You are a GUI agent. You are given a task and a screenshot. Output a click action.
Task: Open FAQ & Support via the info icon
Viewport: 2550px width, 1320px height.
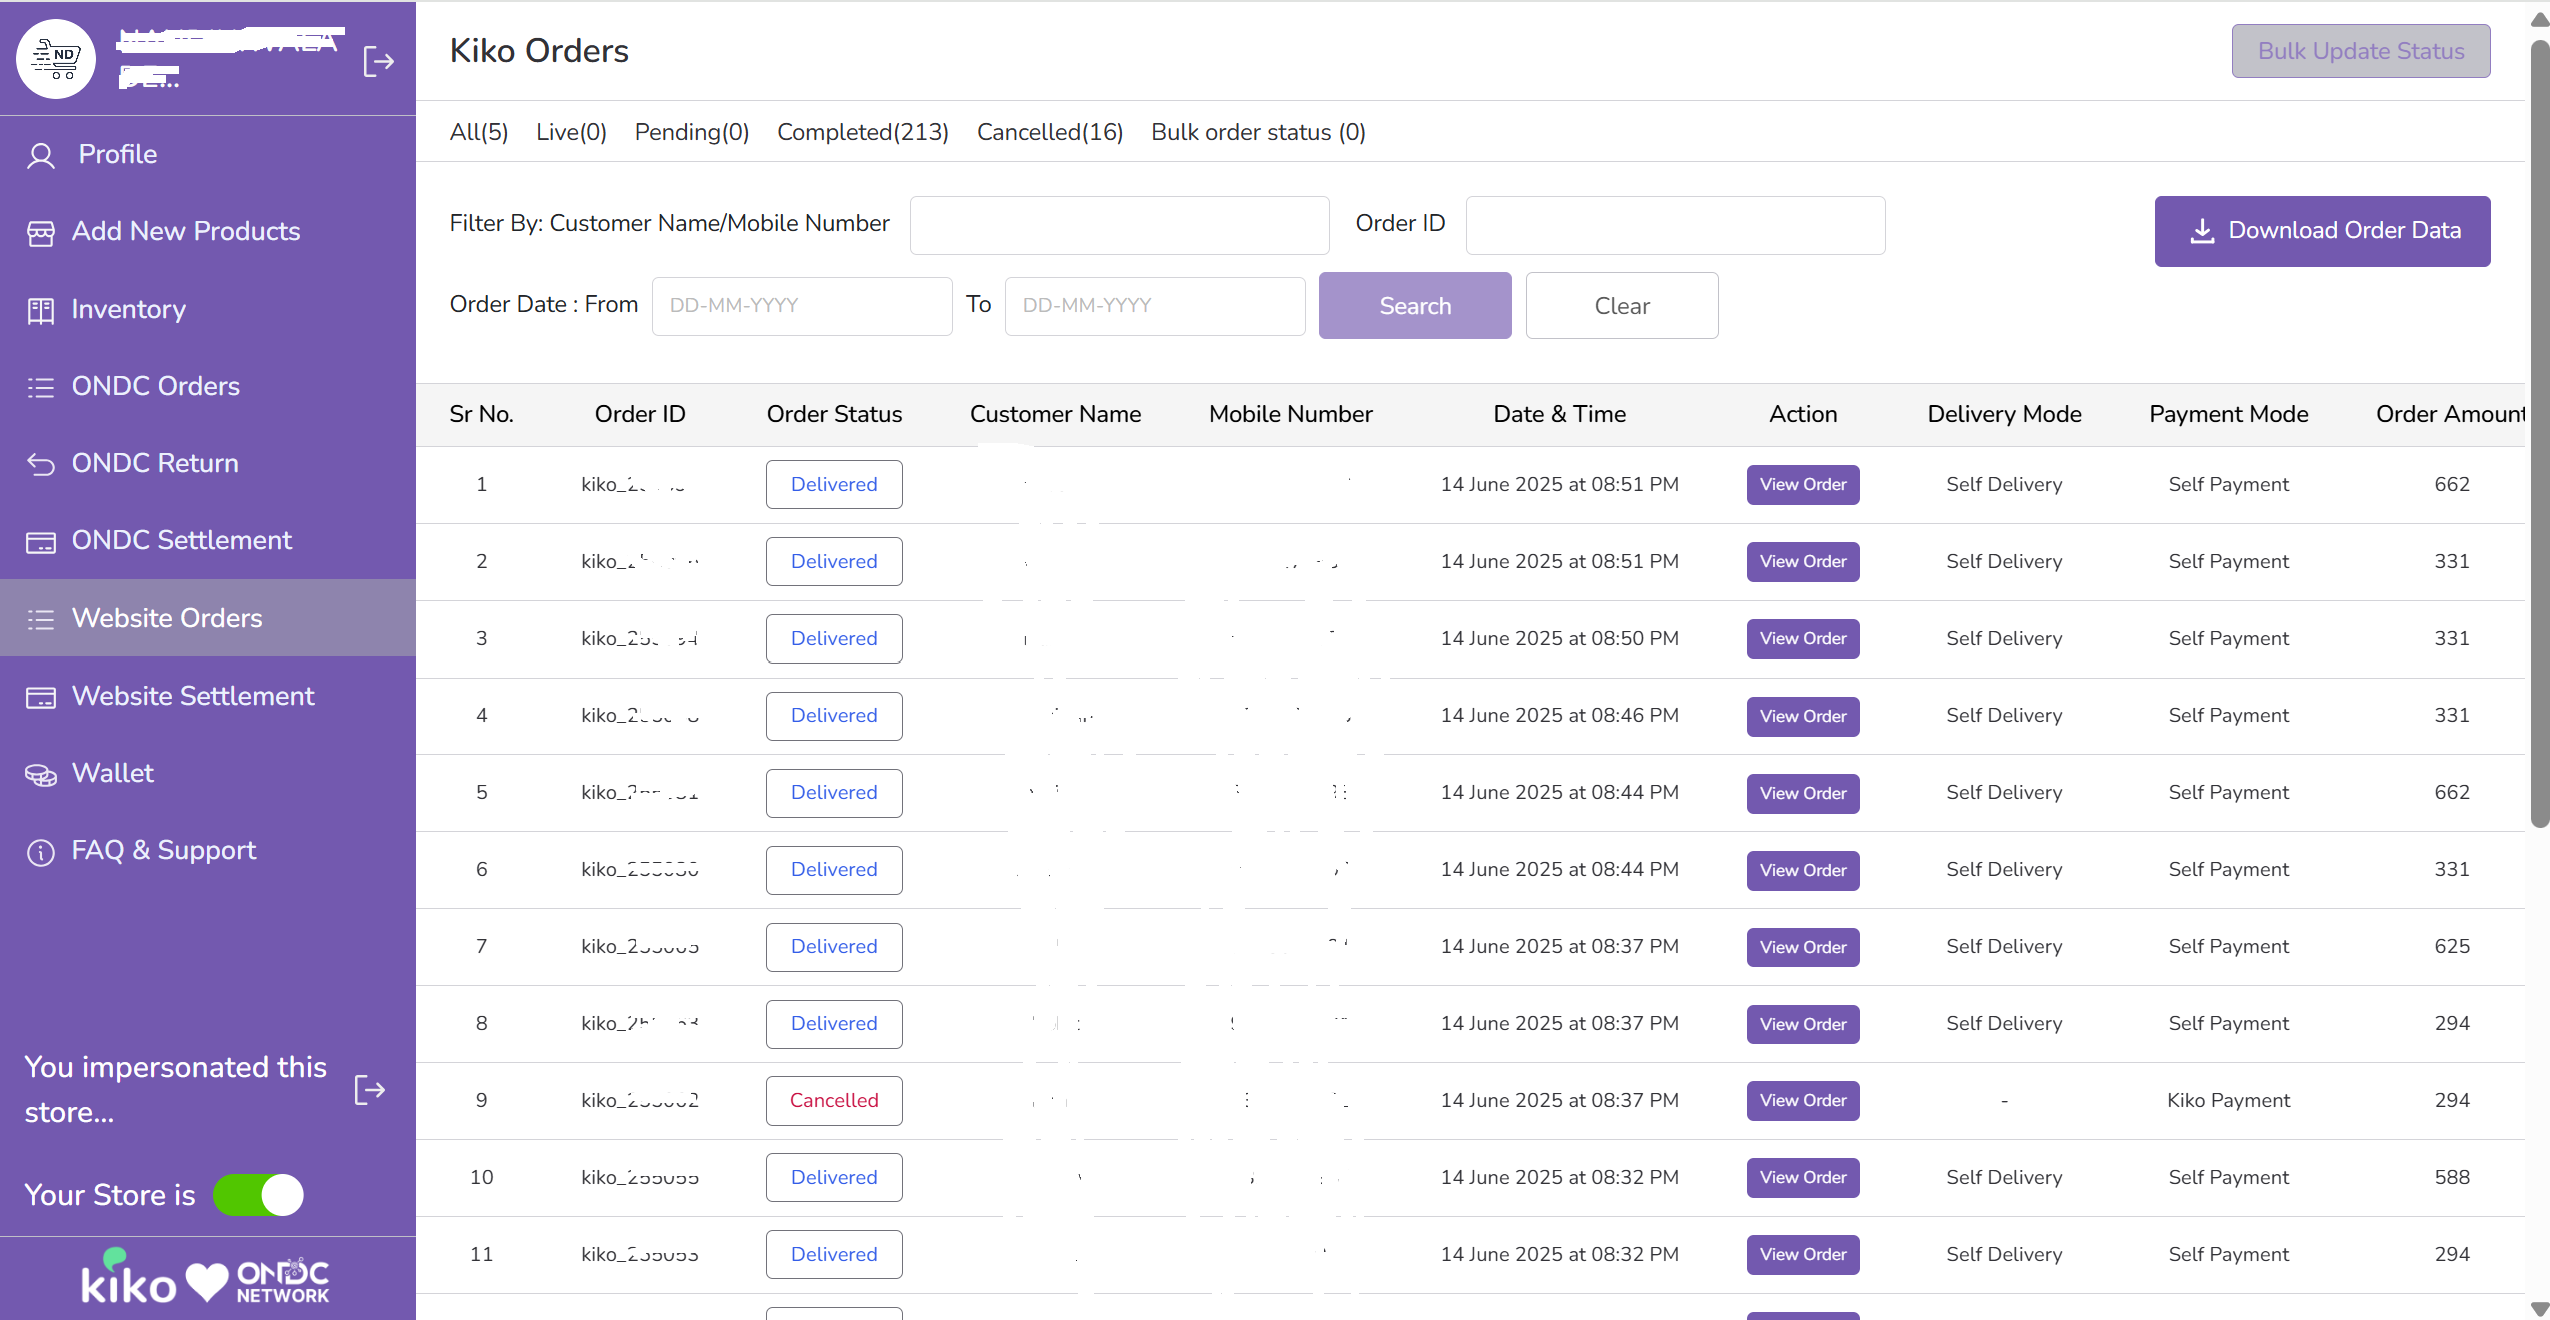tap(38, 851)
